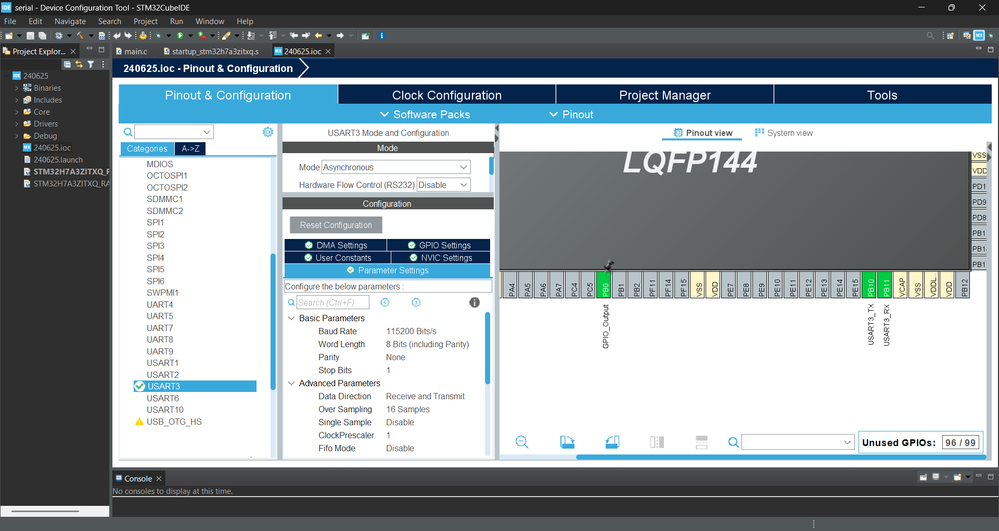This screenshot has width=999, height=531.
Task: Click the Save All toolbar icon
Action: 42,36
